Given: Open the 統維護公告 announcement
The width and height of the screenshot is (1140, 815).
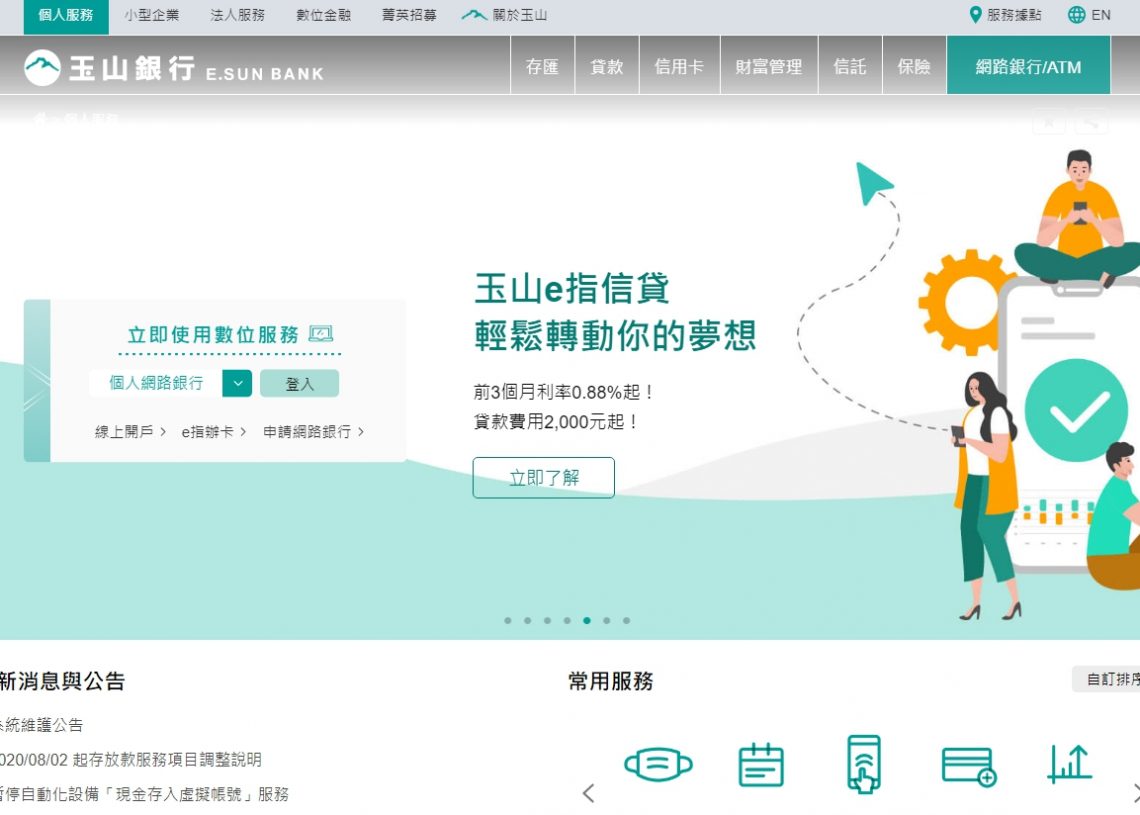Looking at the screenshot, I should [41, 725].
